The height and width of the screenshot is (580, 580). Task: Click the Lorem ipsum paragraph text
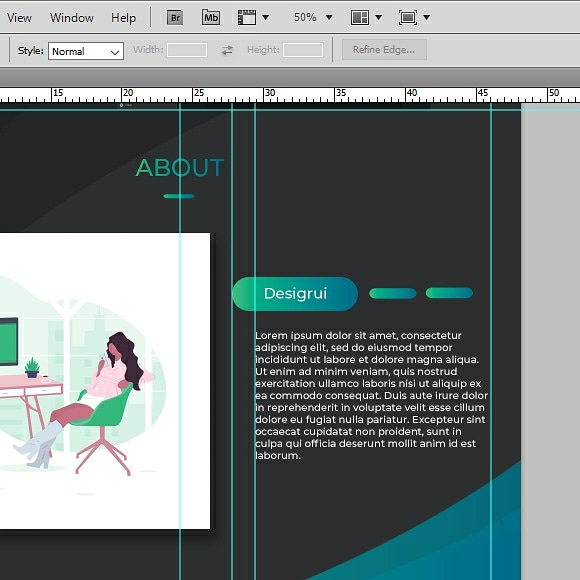tap(371, 395)
